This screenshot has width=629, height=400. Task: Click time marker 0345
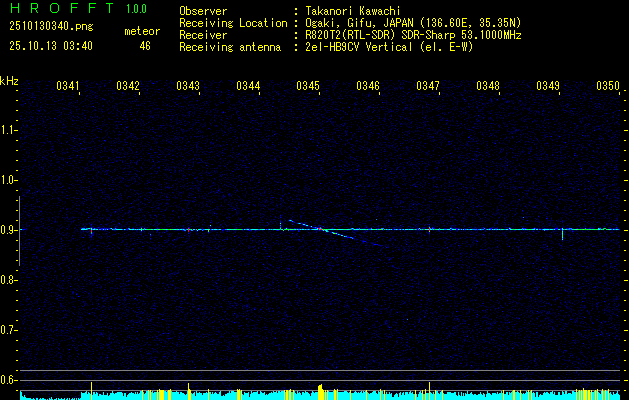(x=308, y=85)
